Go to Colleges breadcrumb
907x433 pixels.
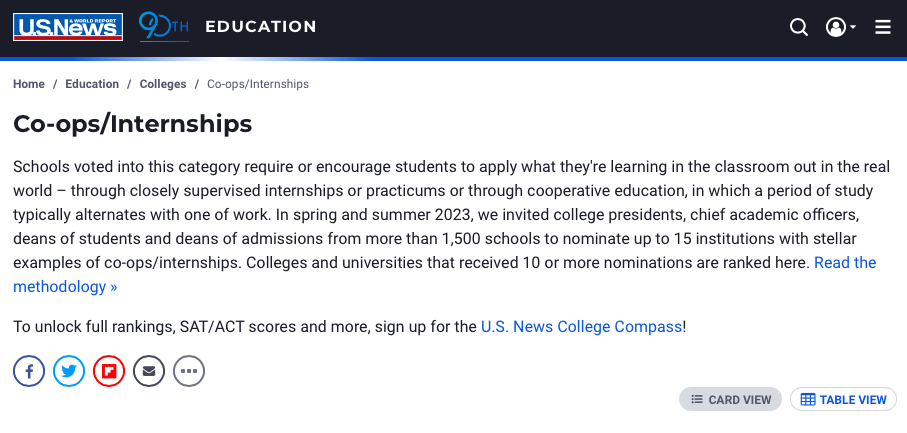163,84
